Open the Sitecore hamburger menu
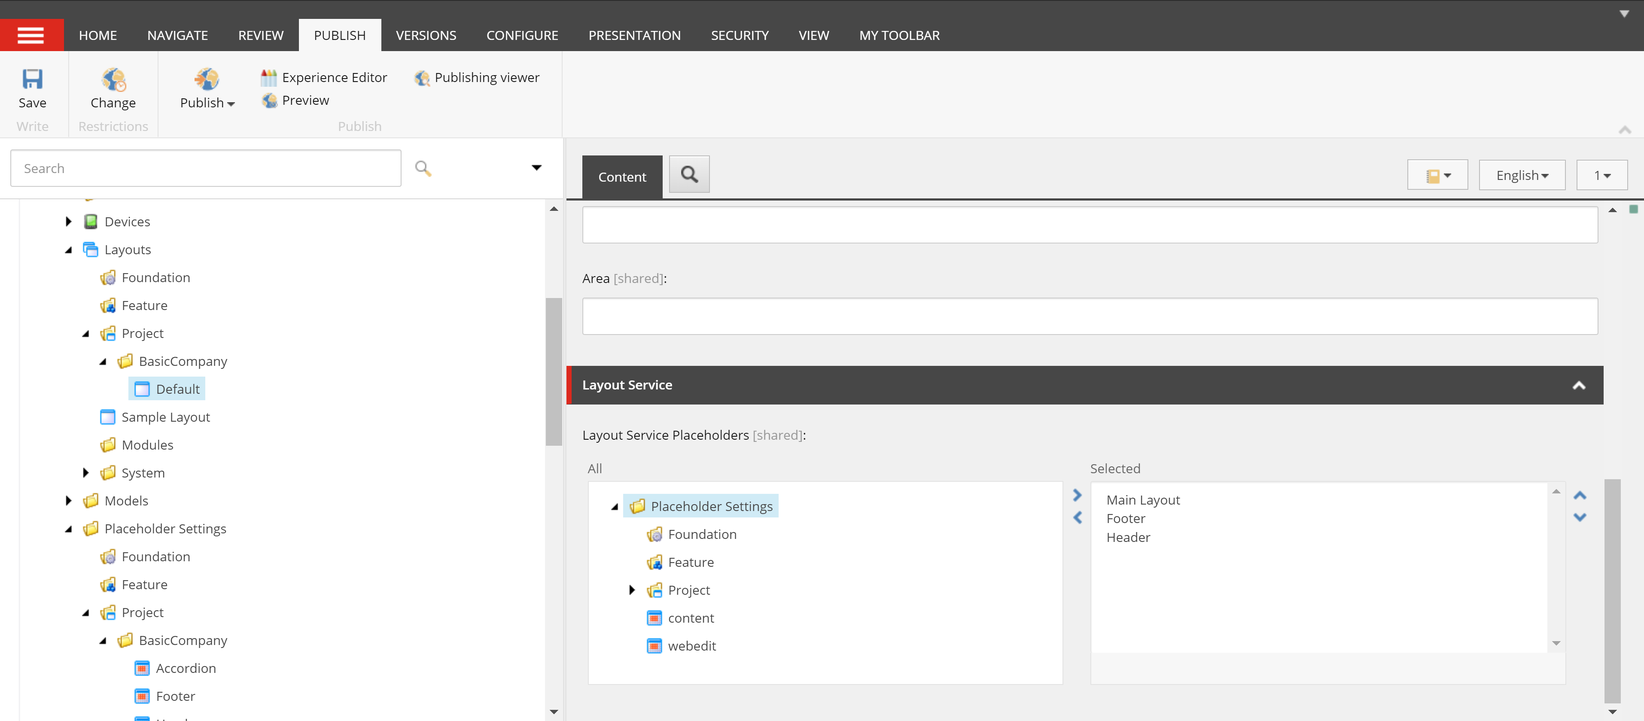Screen dimensions: 1644x721 tap(31, 35)
